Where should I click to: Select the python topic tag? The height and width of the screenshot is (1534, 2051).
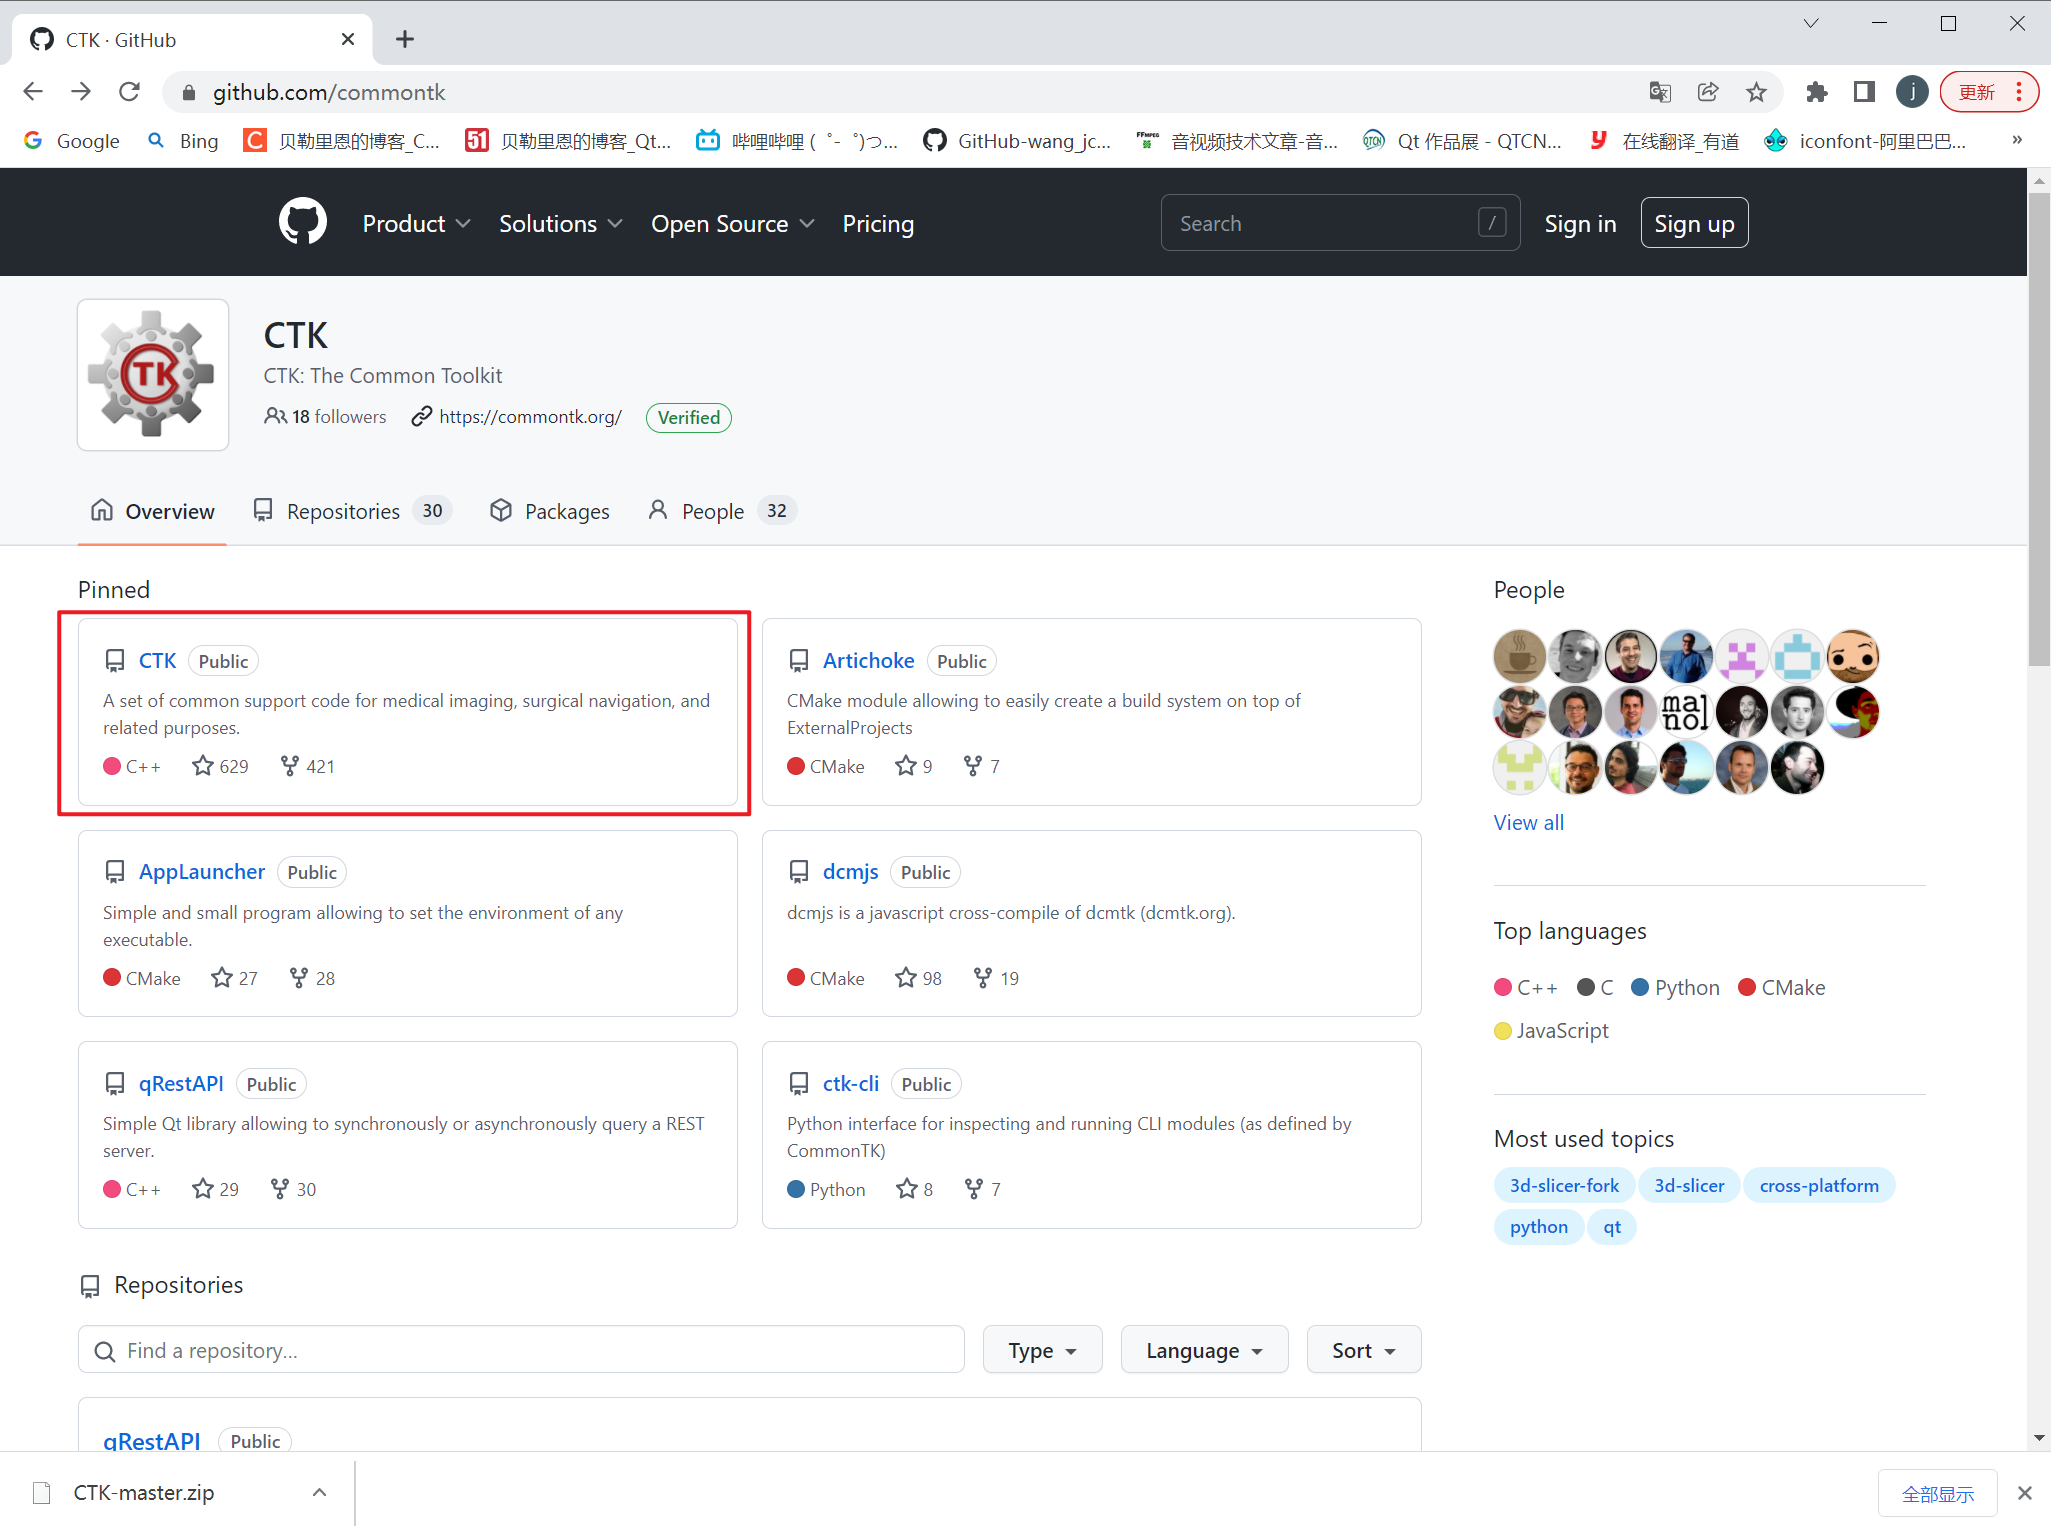tap(1538, 1226)
